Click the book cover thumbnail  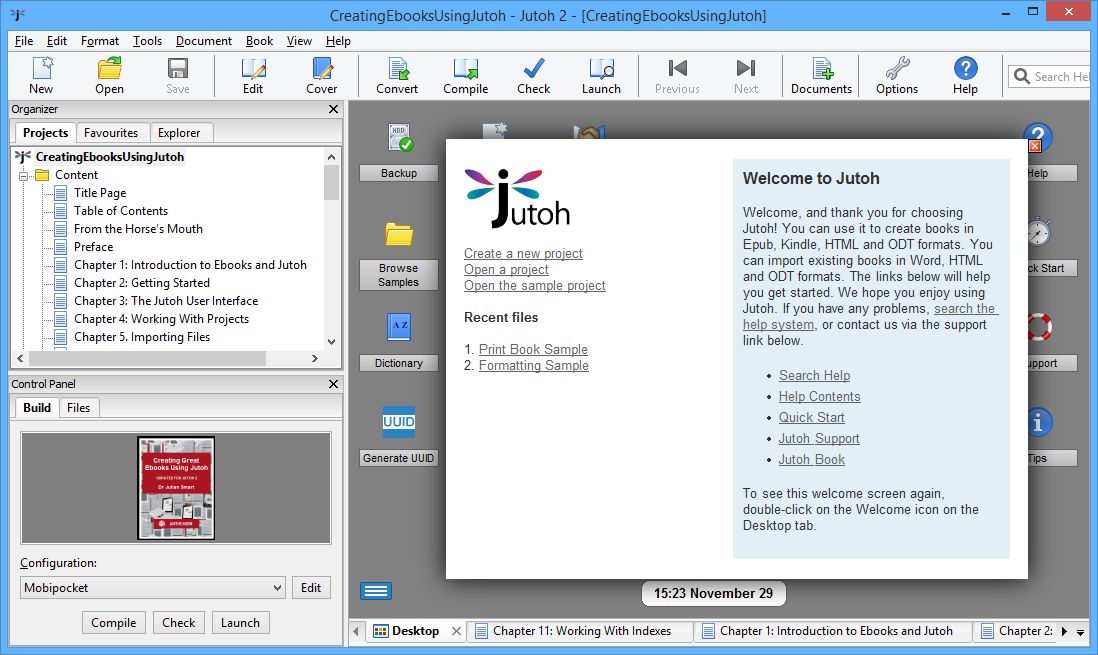(176, 488)
